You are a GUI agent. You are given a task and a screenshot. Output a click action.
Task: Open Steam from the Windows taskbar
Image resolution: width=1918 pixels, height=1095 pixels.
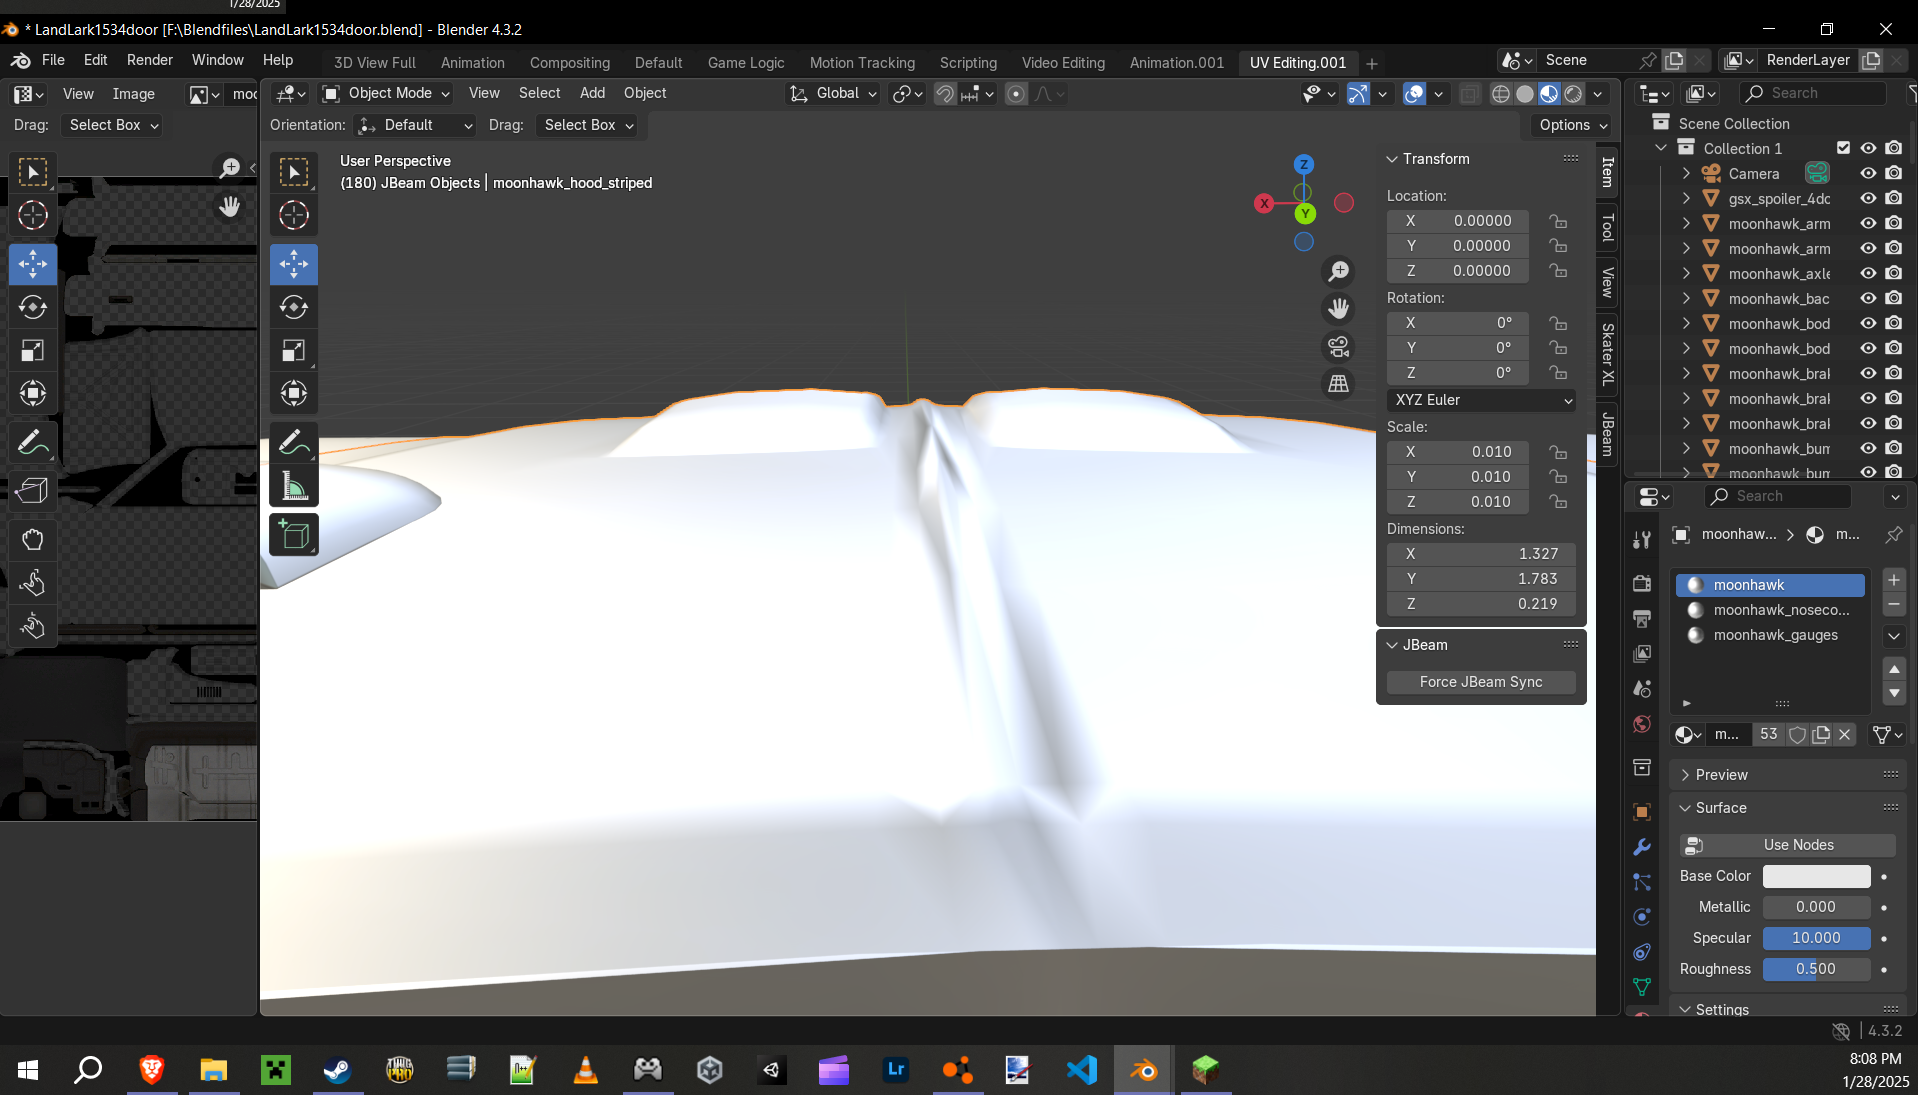[337, 1071]
